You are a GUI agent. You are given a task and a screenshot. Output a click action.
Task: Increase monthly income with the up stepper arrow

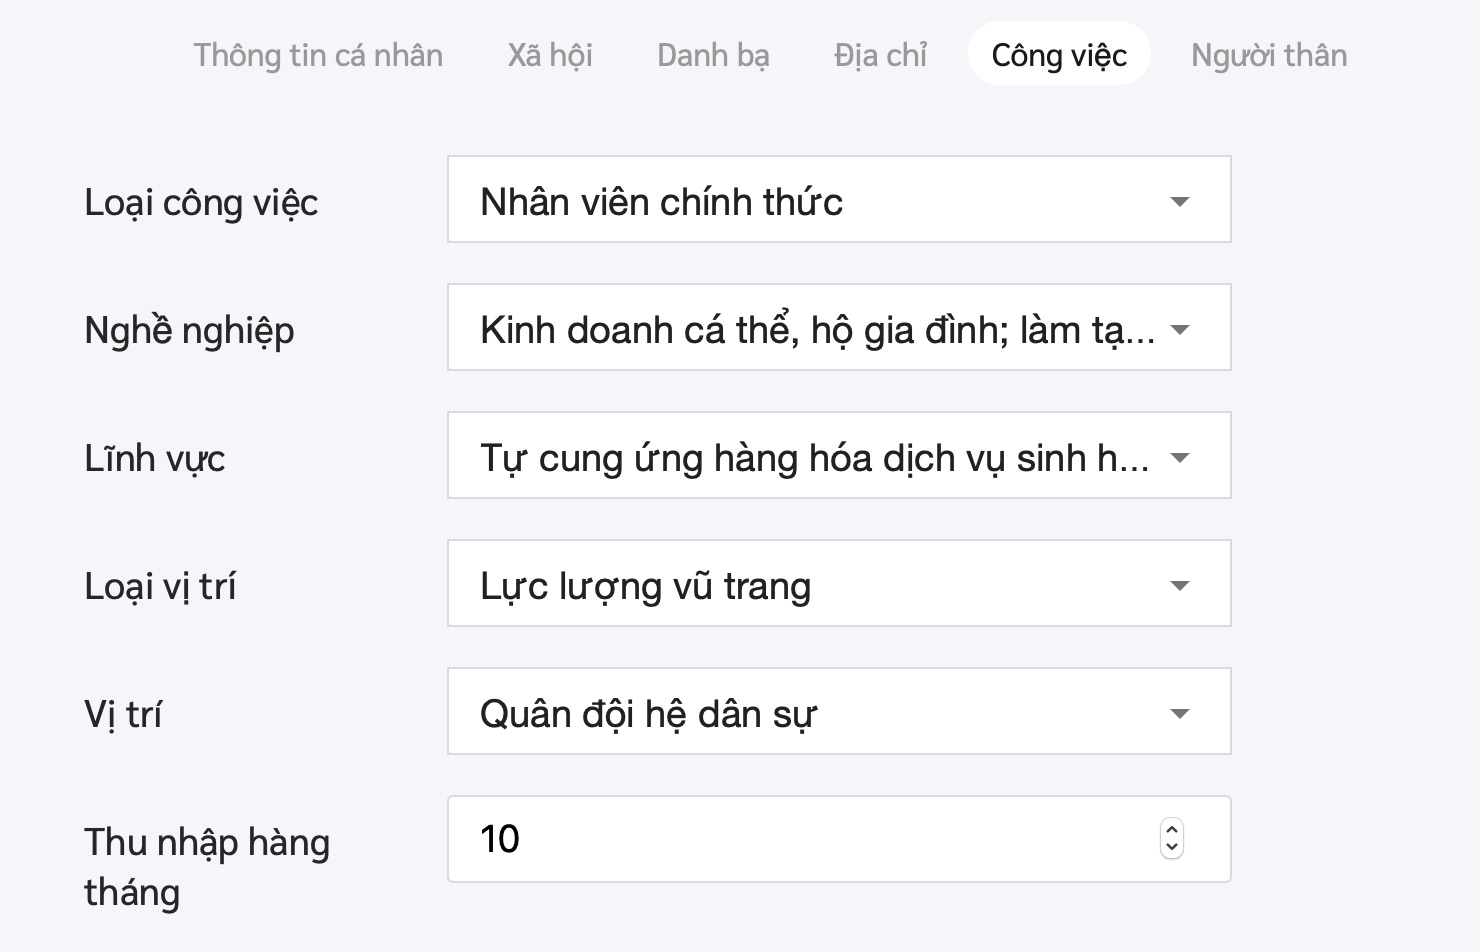click(x=1172, y=830)
